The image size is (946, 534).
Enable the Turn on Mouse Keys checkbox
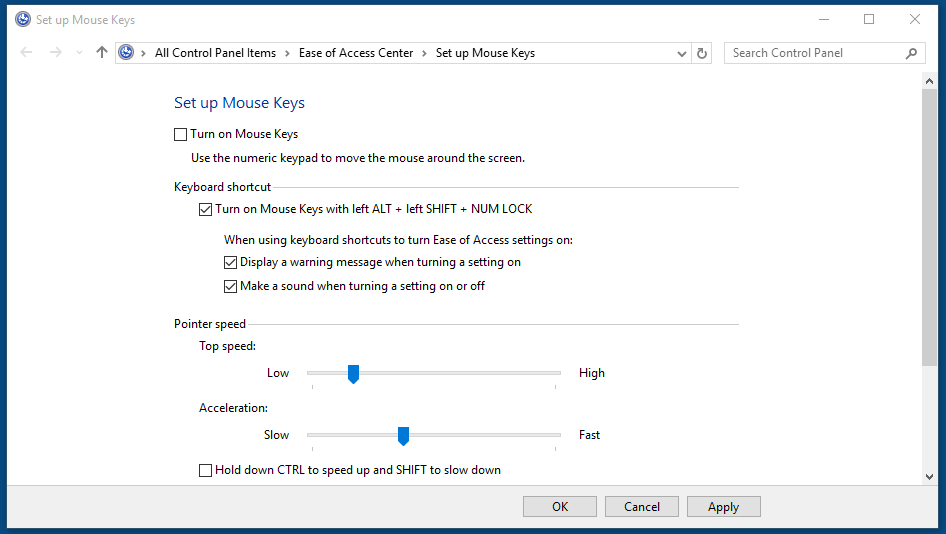pos(180,134)
